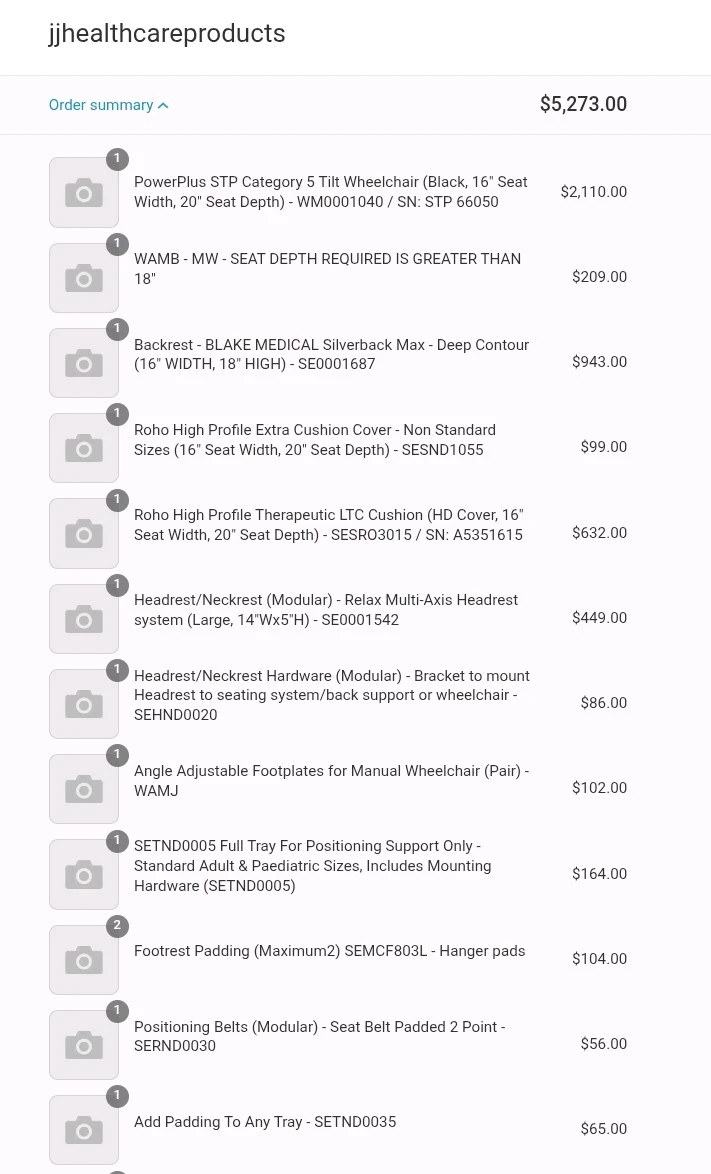This screenshot has height=1174, width=711.
Task: Click the Headrest Hardware bracket camera icon
Action: tap(84, 704)
